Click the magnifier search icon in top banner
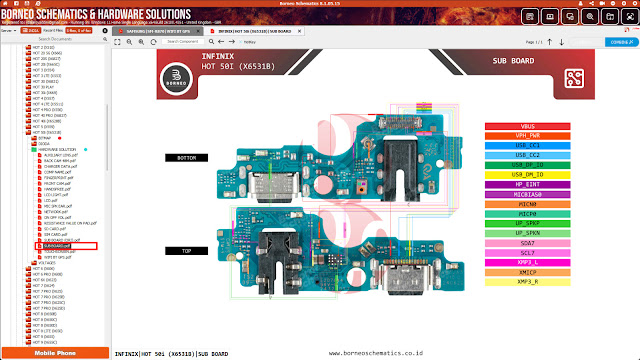 590,17
